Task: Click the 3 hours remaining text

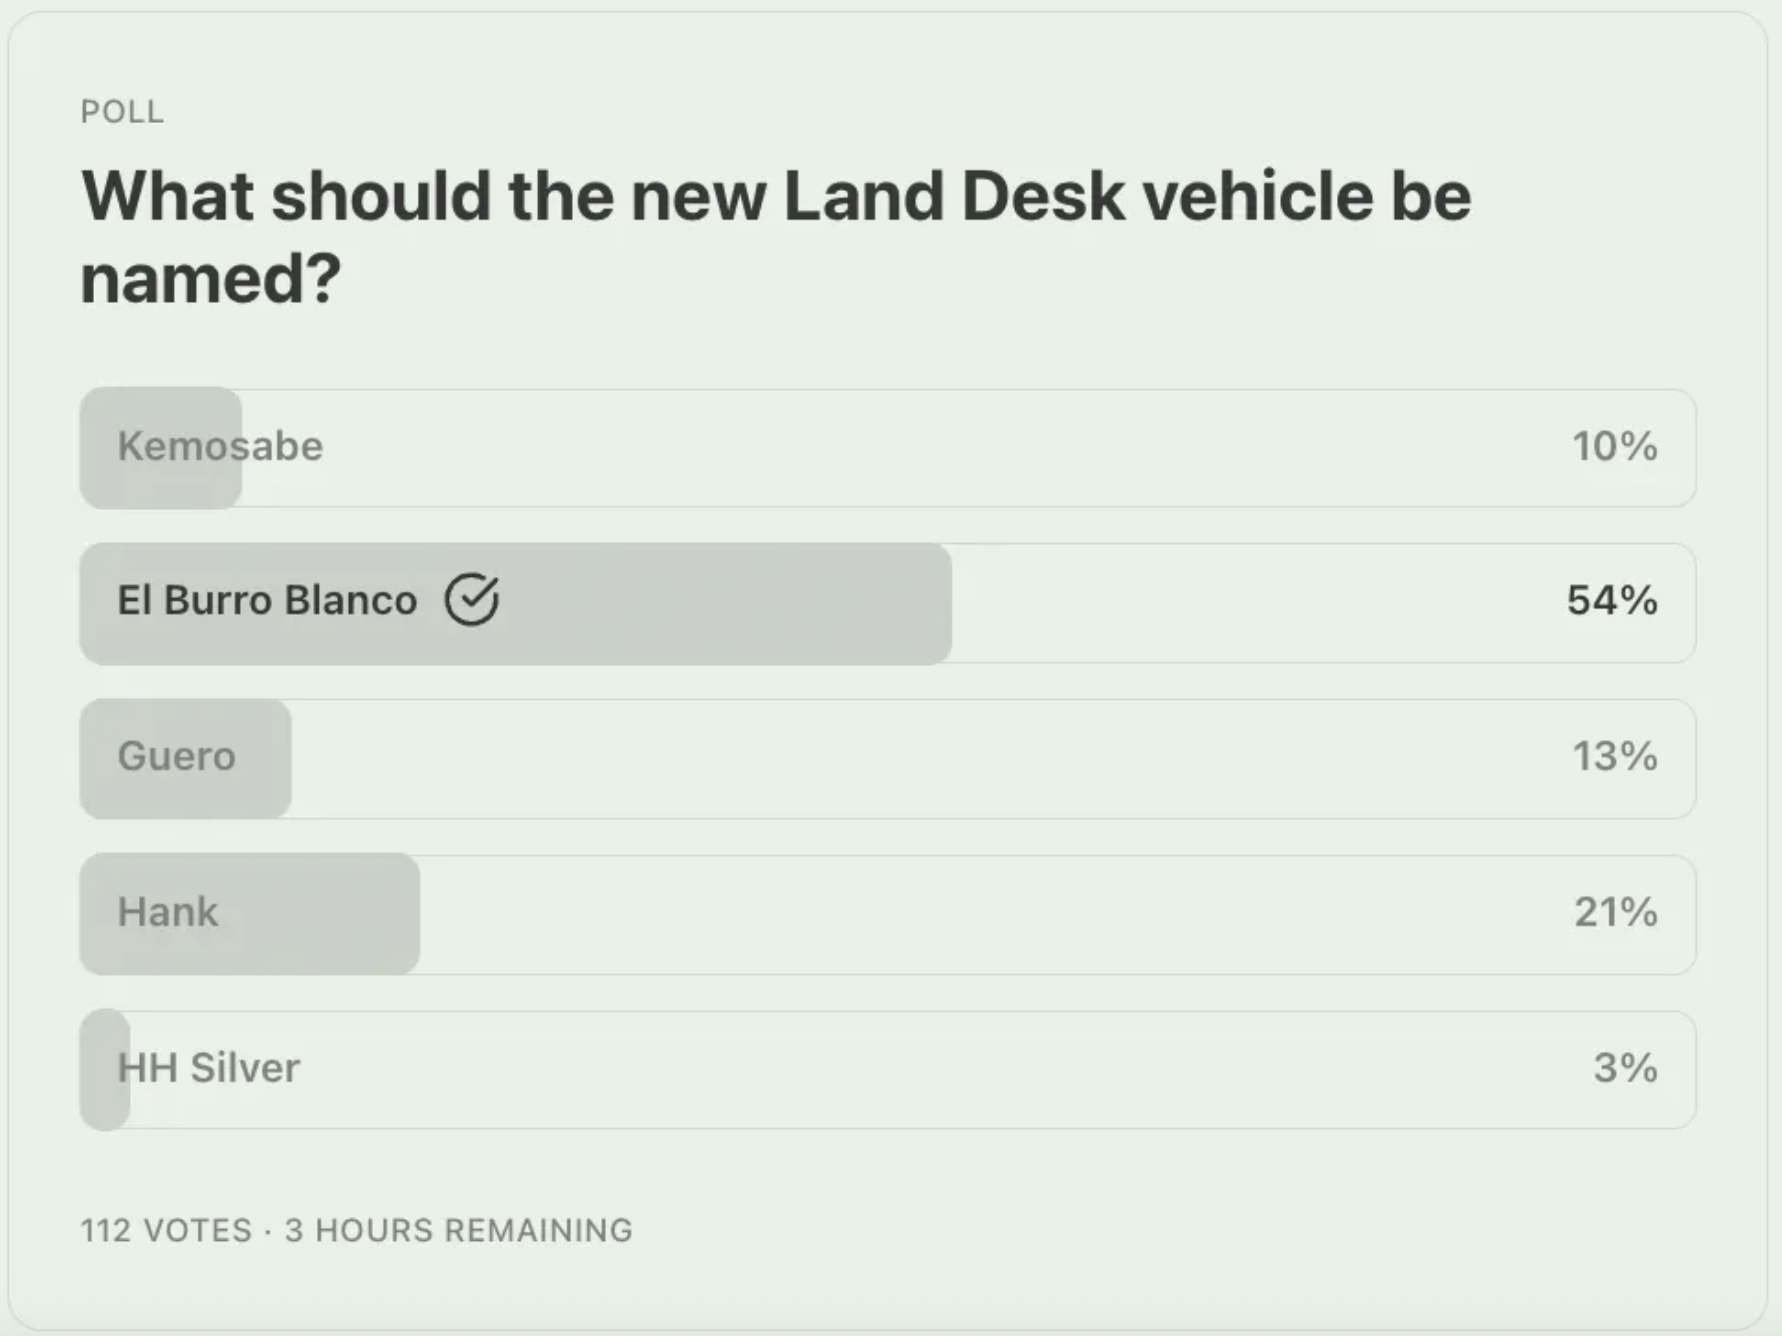Action: click(x=459, y=1230)
